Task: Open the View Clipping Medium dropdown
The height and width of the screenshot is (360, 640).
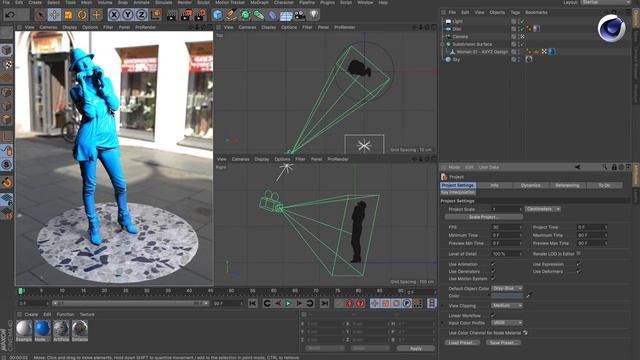Action: coord(507,305)
